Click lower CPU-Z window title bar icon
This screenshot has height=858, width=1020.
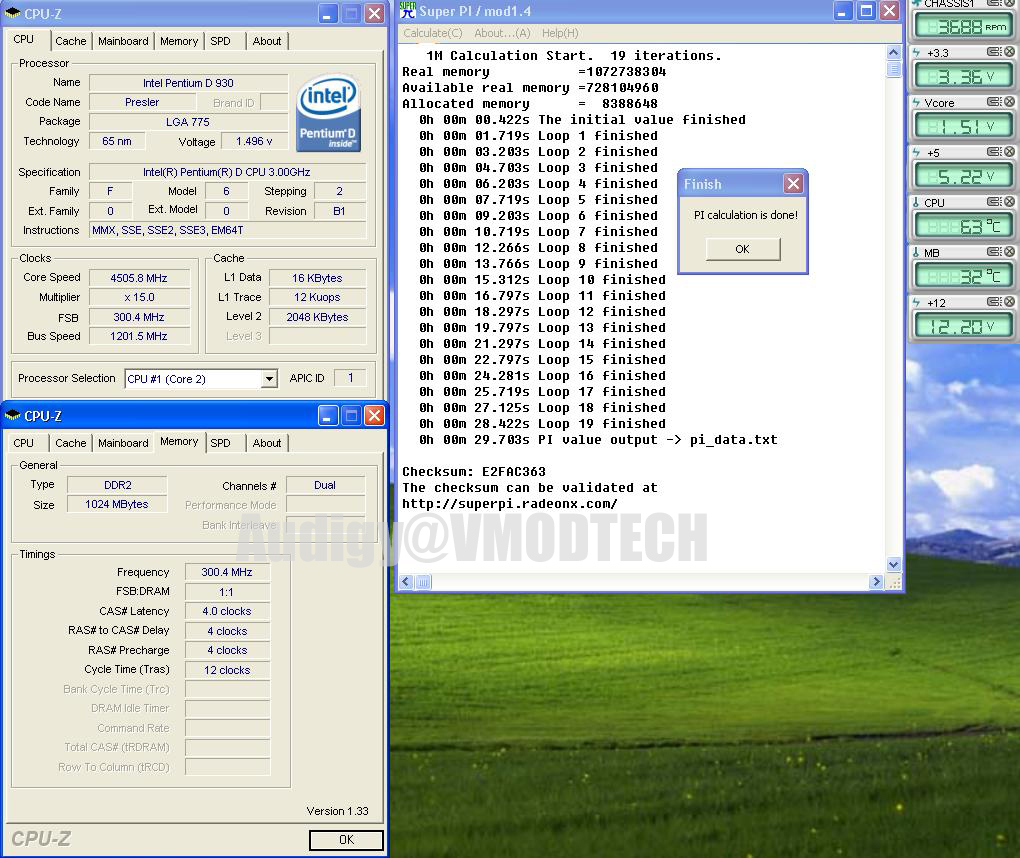(12, 416)
